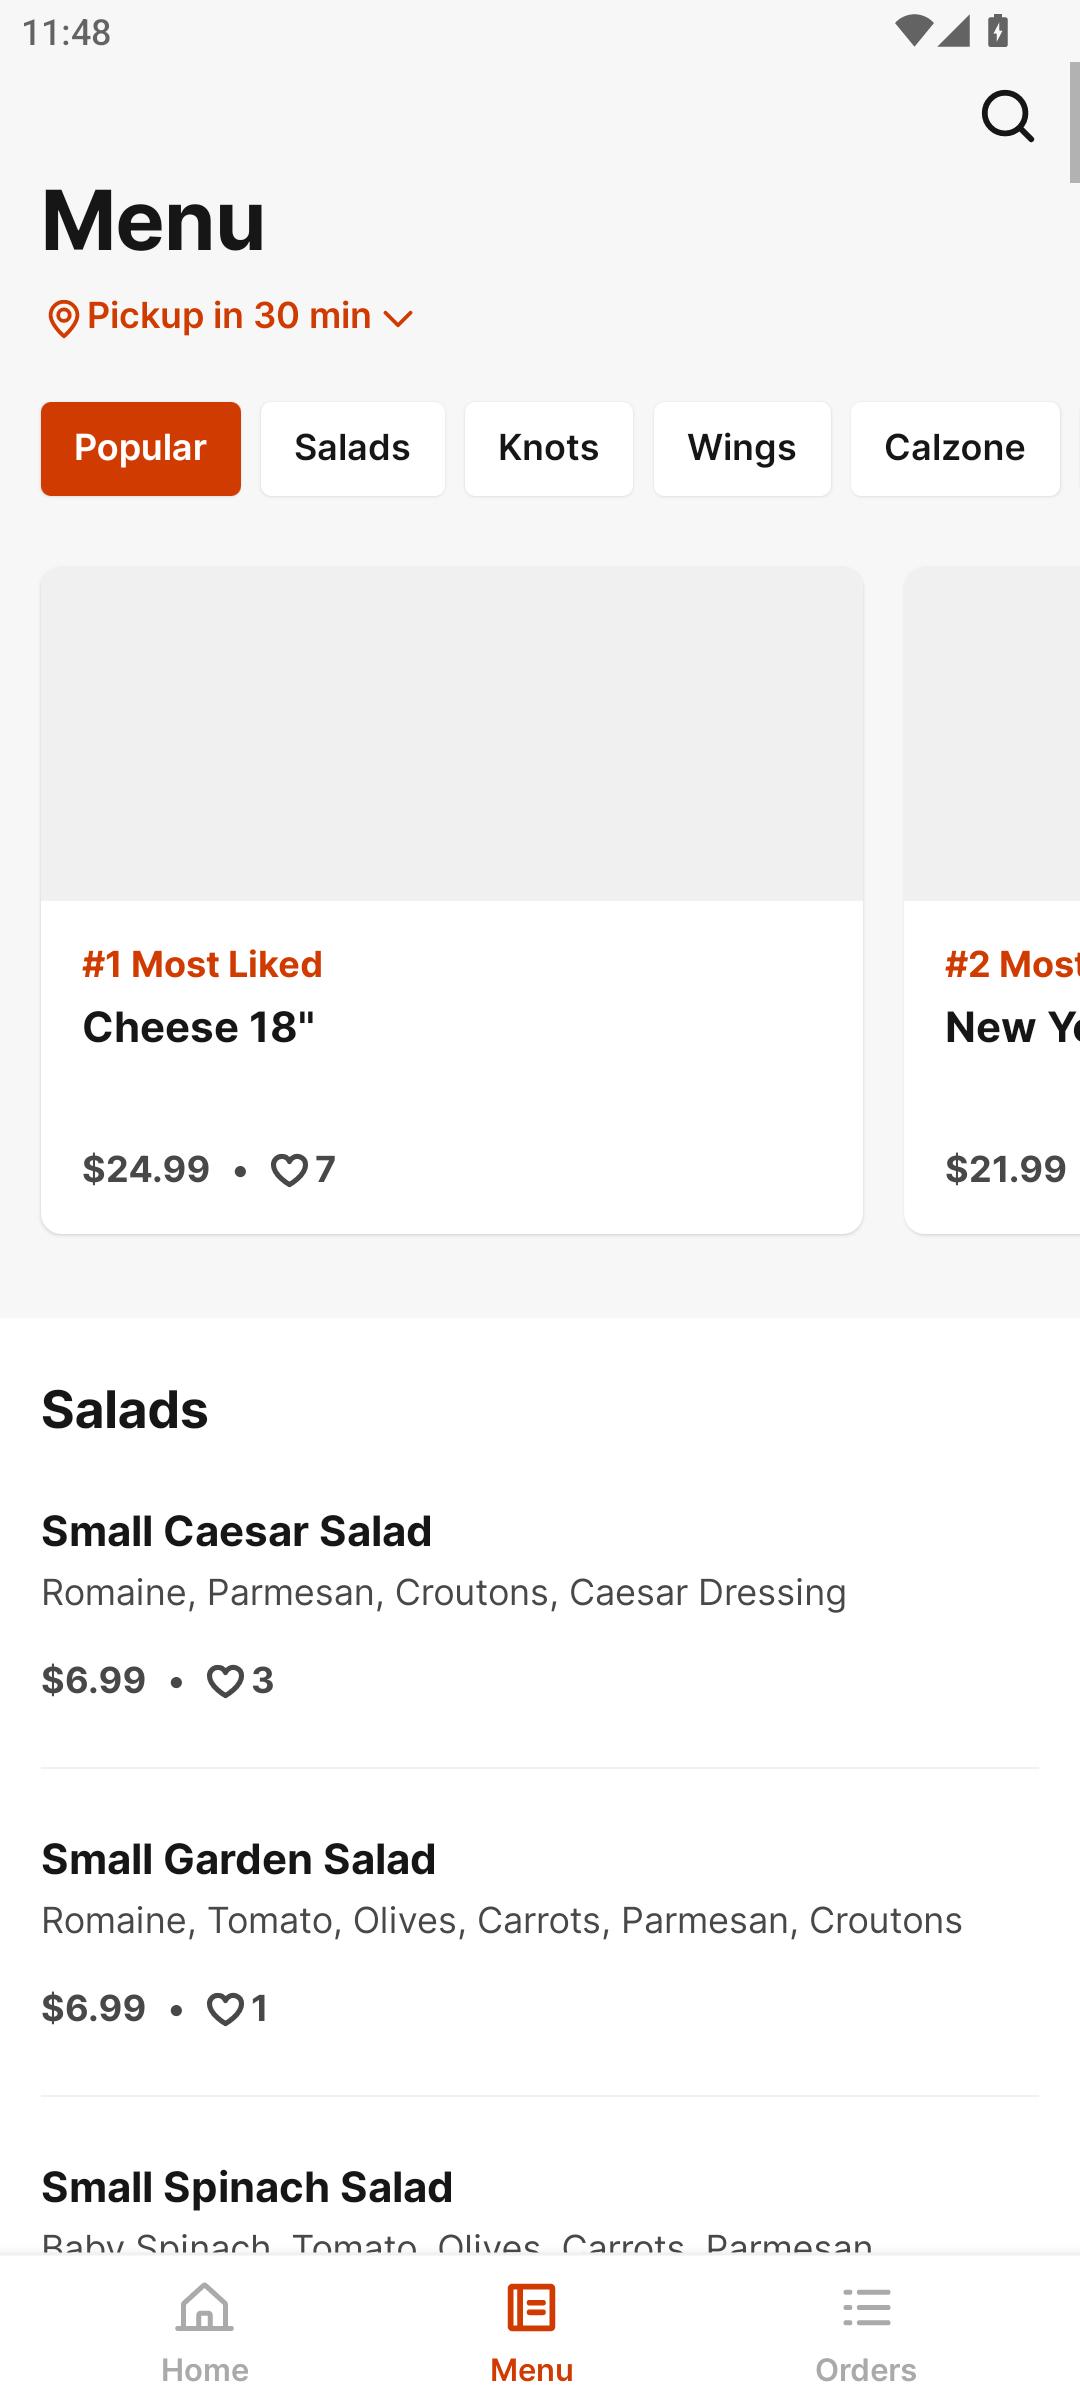Select the Calzone category chip
This screenshot has width=1080, height=2400.
point(955,449)
